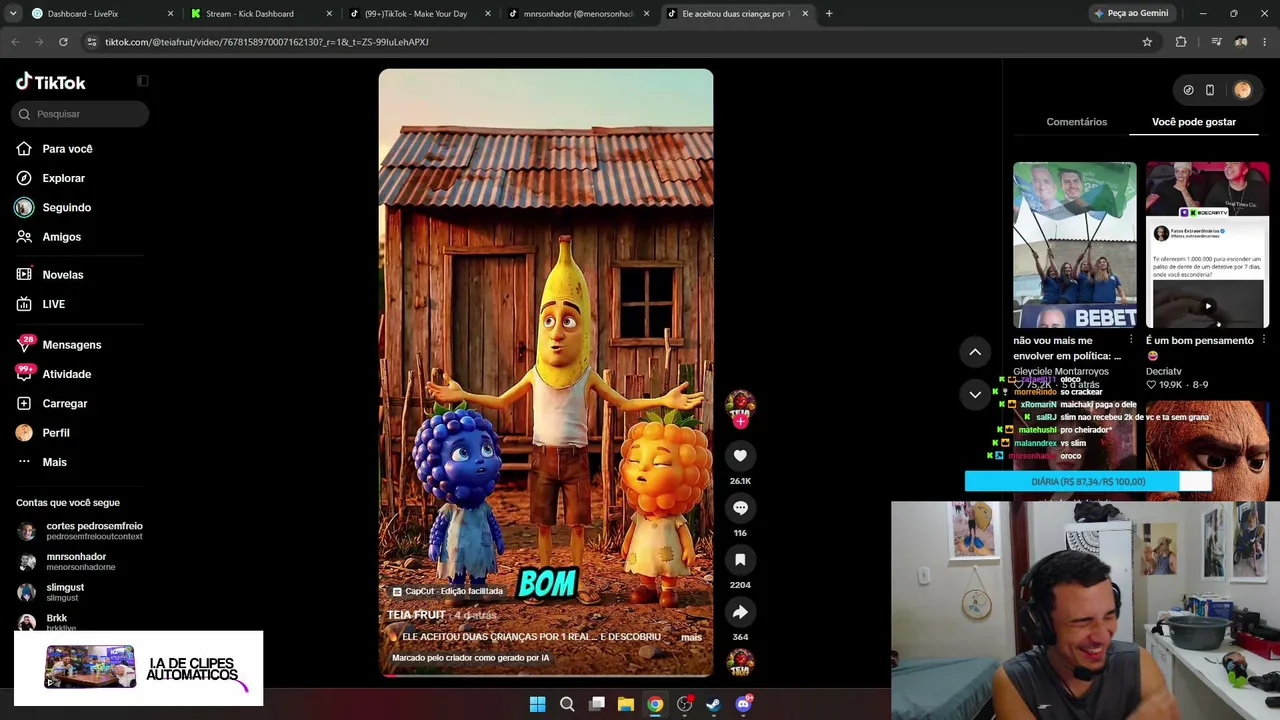Image resolution: width=1280 pixels, height=720 pixels.
Task: Reload the page
Action: pyautogui.click(x=63, y=42)
